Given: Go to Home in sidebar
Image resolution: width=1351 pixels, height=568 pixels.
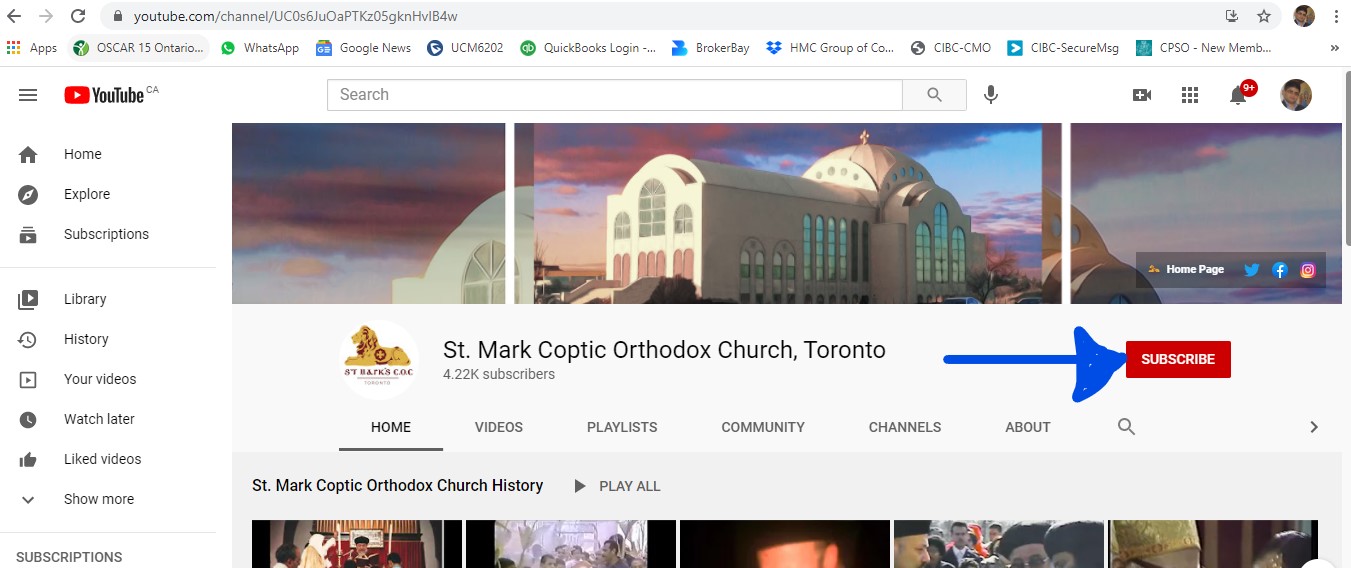Looking at the screenshot, I should pyautogui.click(x=108, y=154).
